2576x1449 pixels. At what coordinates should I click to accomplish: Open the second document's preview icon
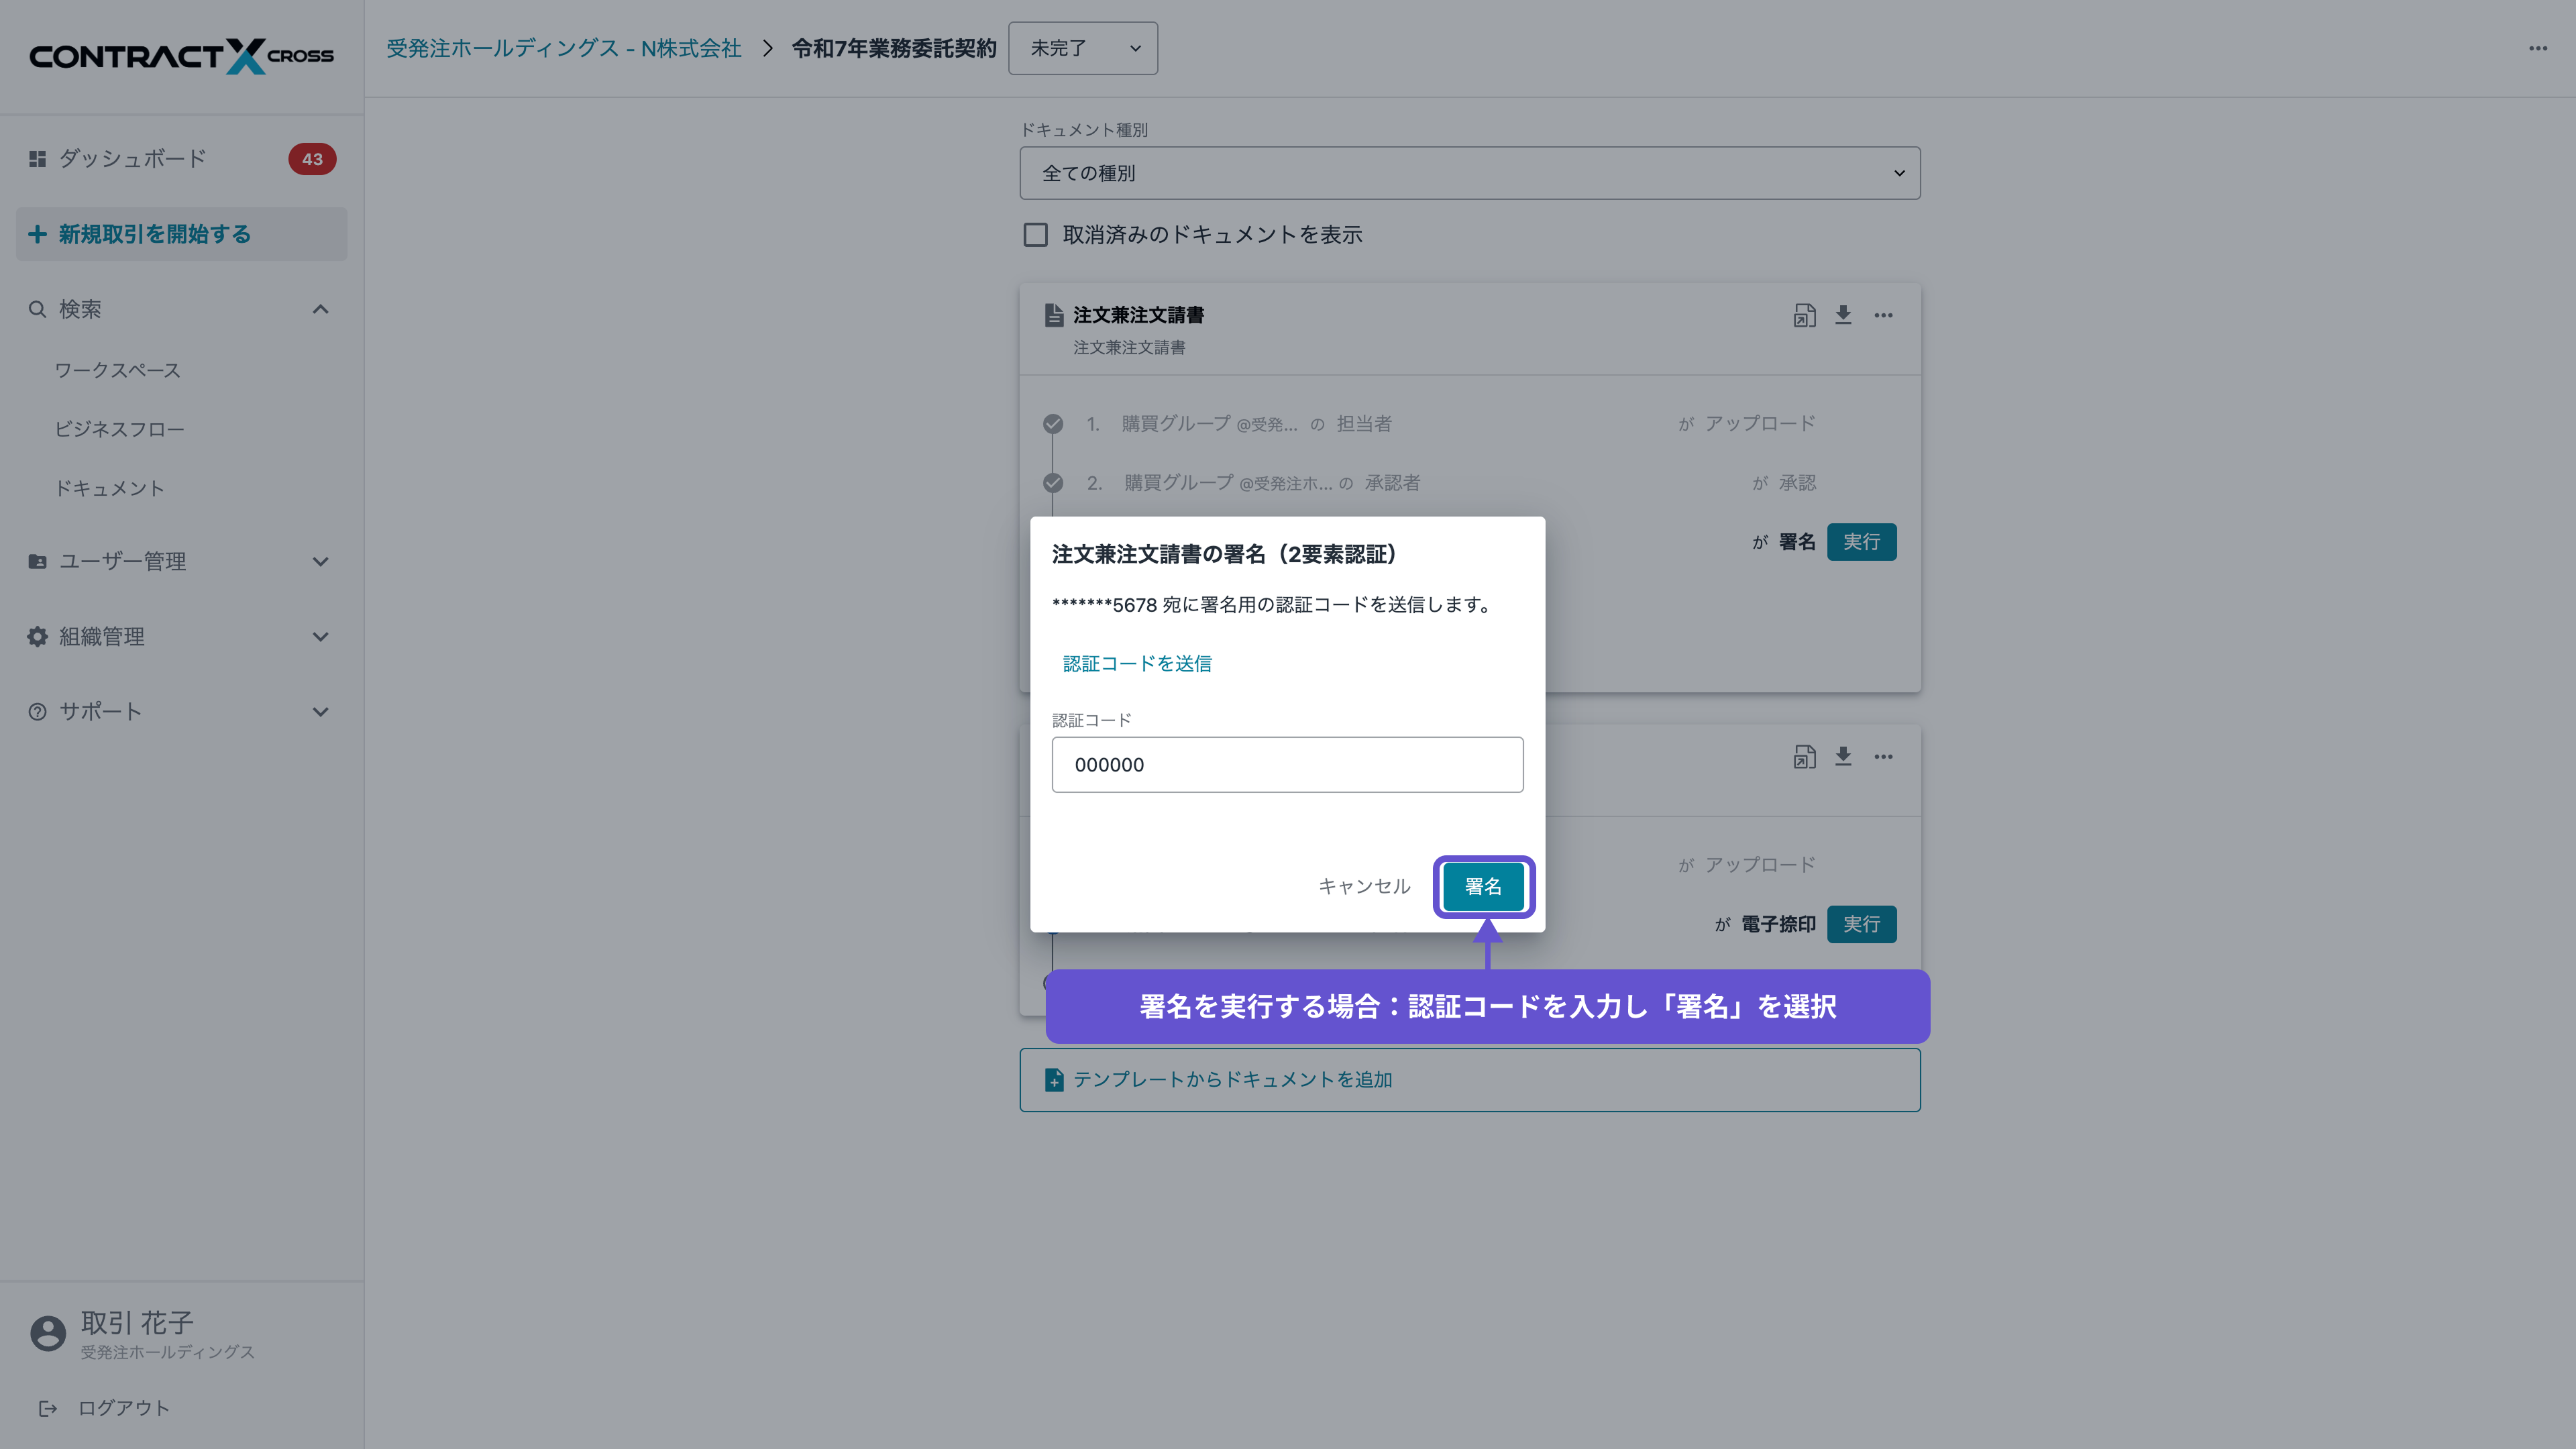click(1804, 757)
